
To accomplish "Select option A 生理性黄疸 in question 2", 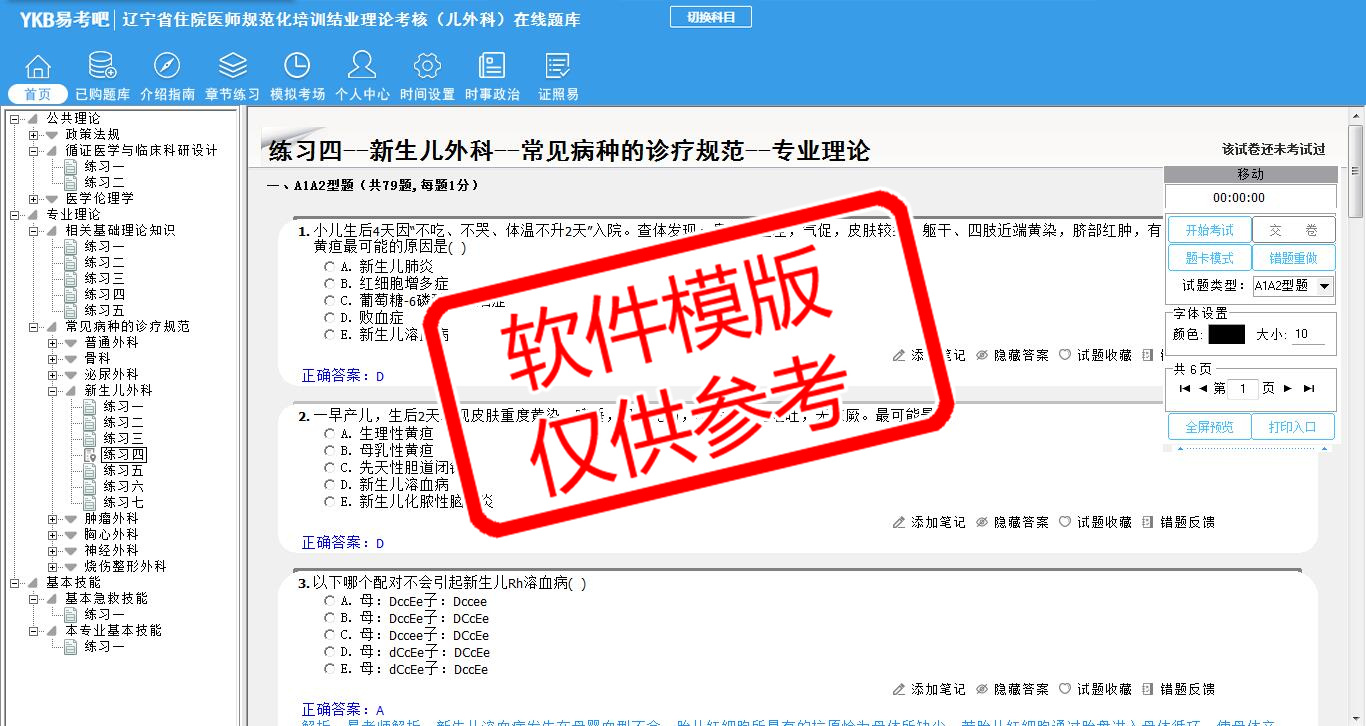I will tap(329, 434).
